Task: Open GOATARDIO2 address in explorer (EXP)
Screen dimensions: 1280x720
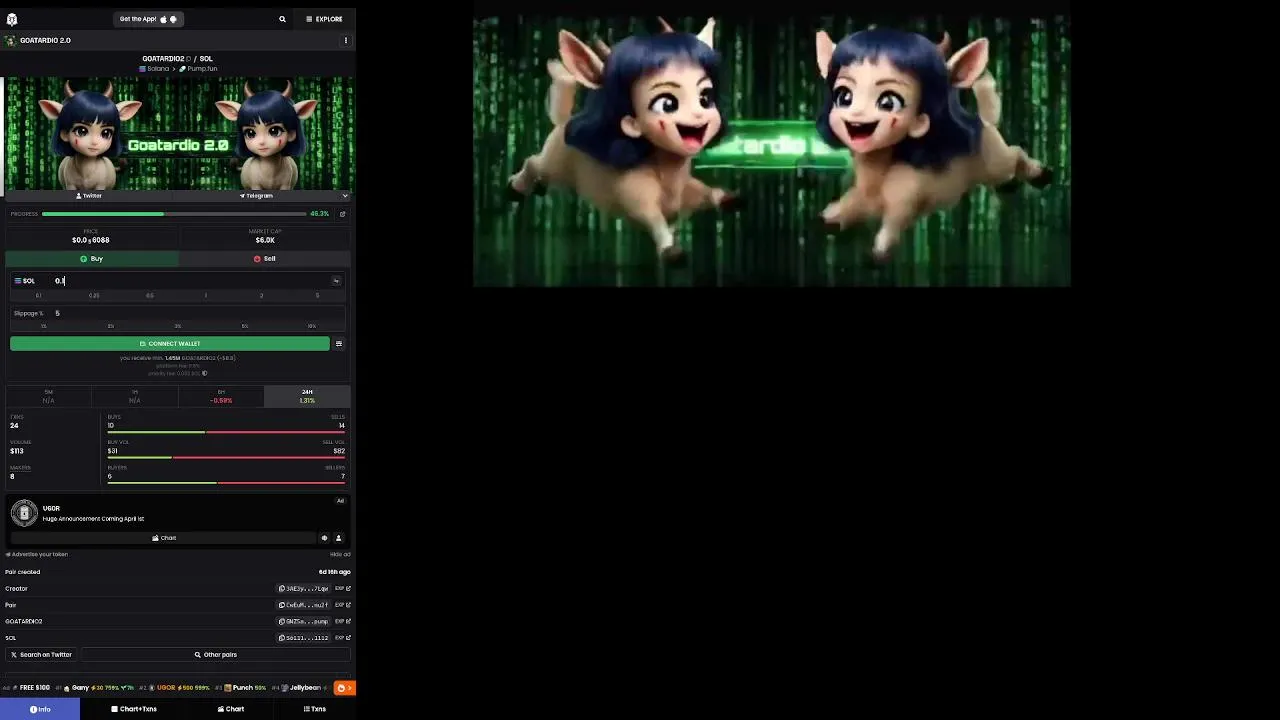Action: 342,622
